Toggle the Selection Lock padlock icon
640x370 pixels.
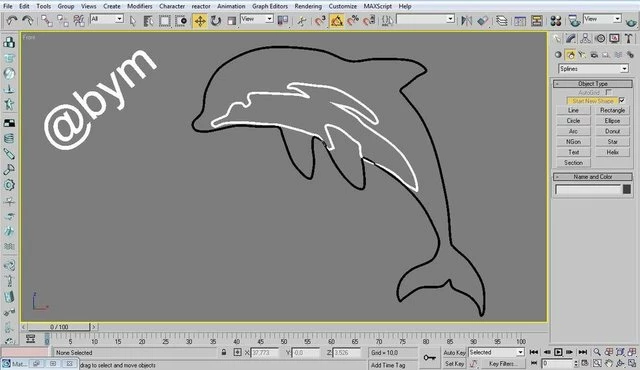point(224,352)
